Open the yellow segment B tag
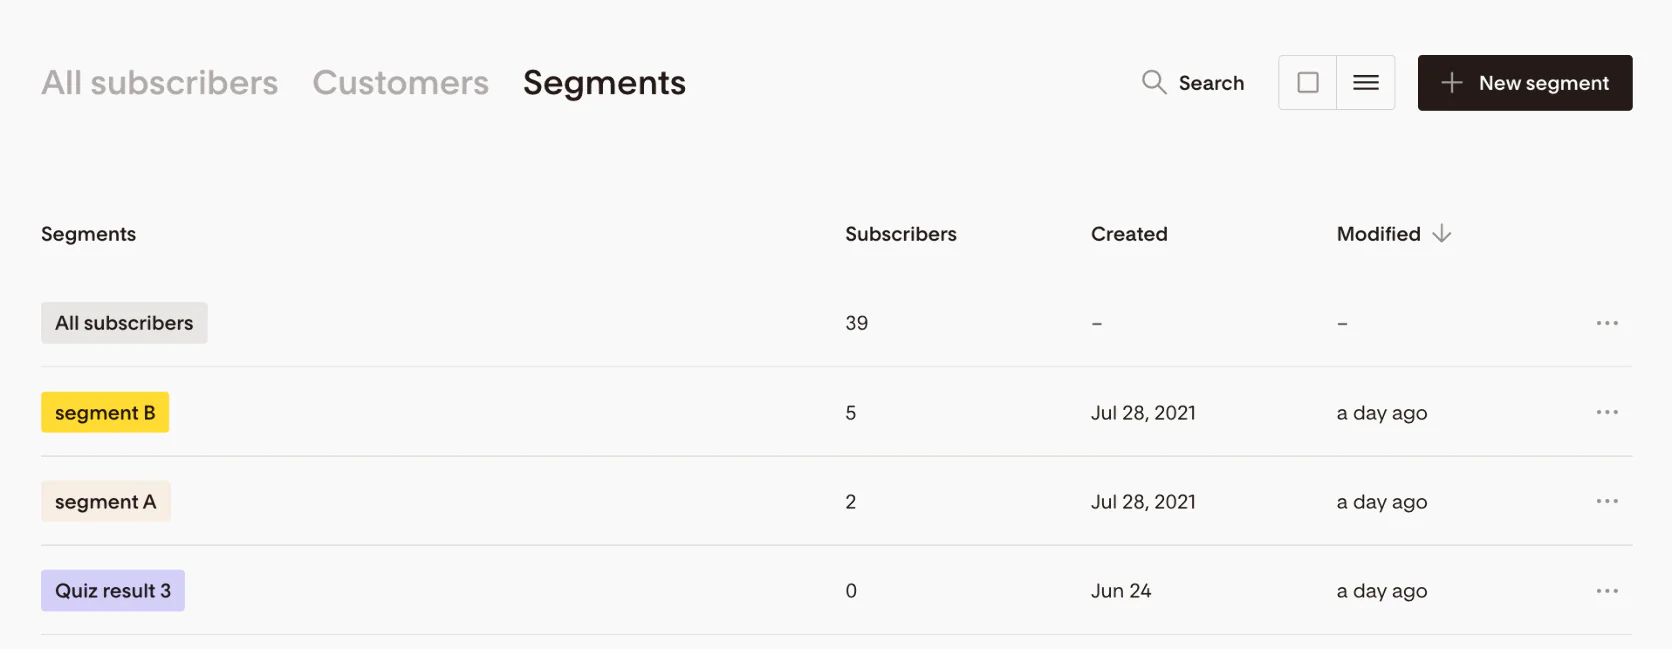The image size is (1672, 649). (x=105, y=412)
